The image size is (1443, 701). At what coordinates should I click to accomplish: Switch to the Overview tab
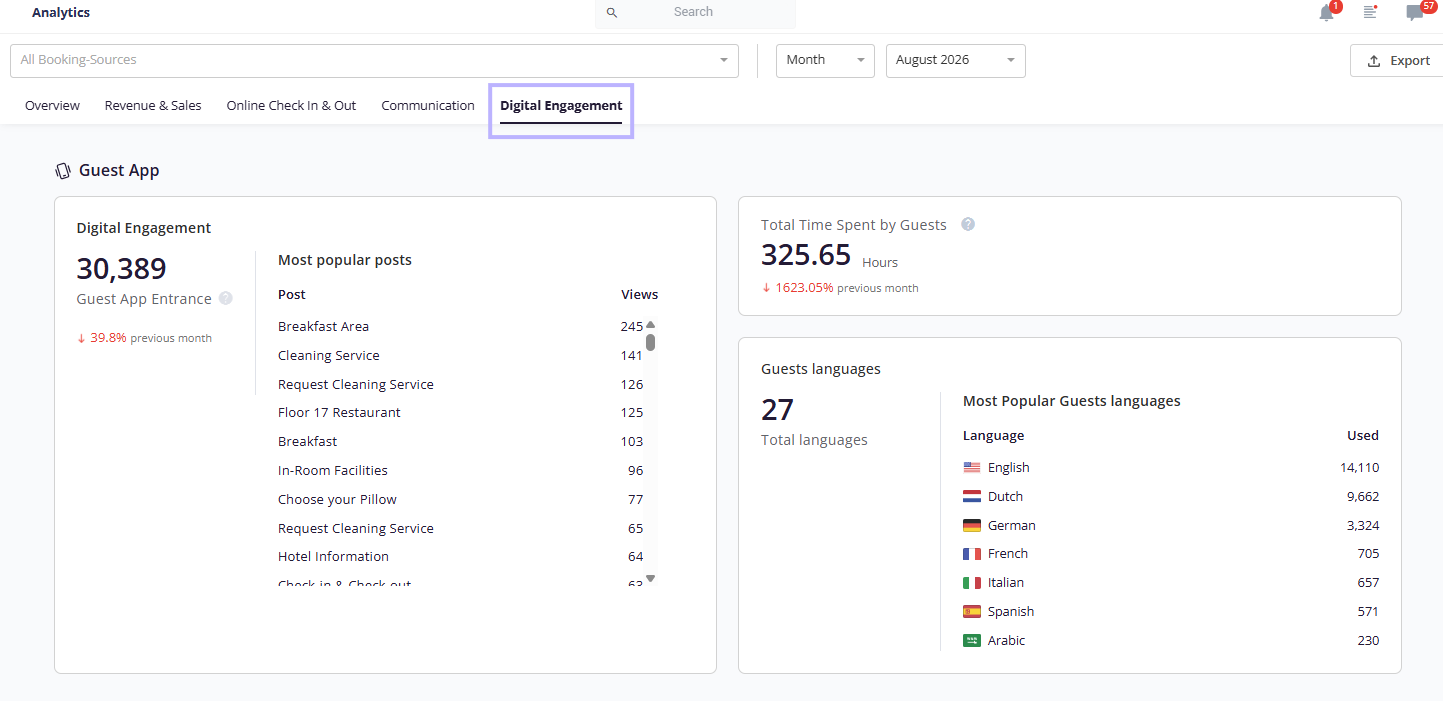click(52, 105)
